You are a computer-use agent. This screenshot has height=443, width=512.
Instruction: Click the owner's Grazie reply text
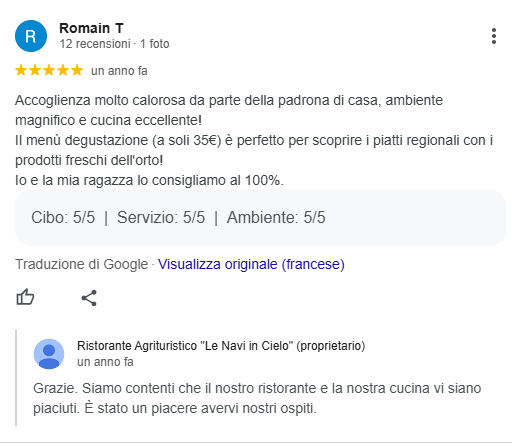point(257,398)
